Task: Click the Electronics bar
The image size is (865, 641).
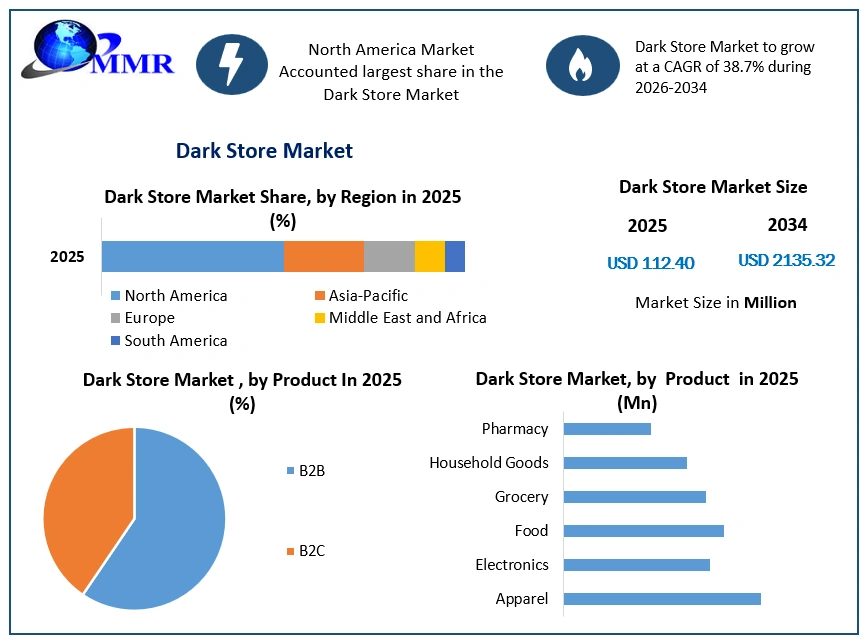Action: click(x=637, y=565)
